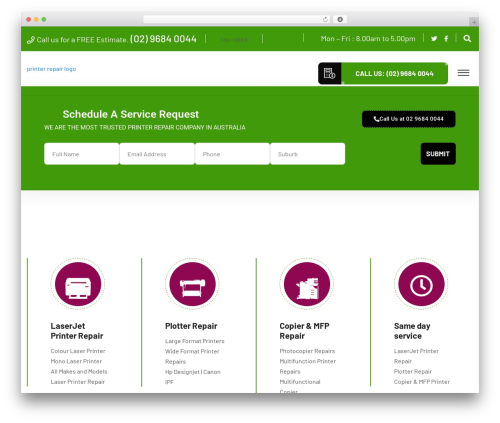
Task: Click 'Mono Laser Printer' text
Action: click(76, 361)
